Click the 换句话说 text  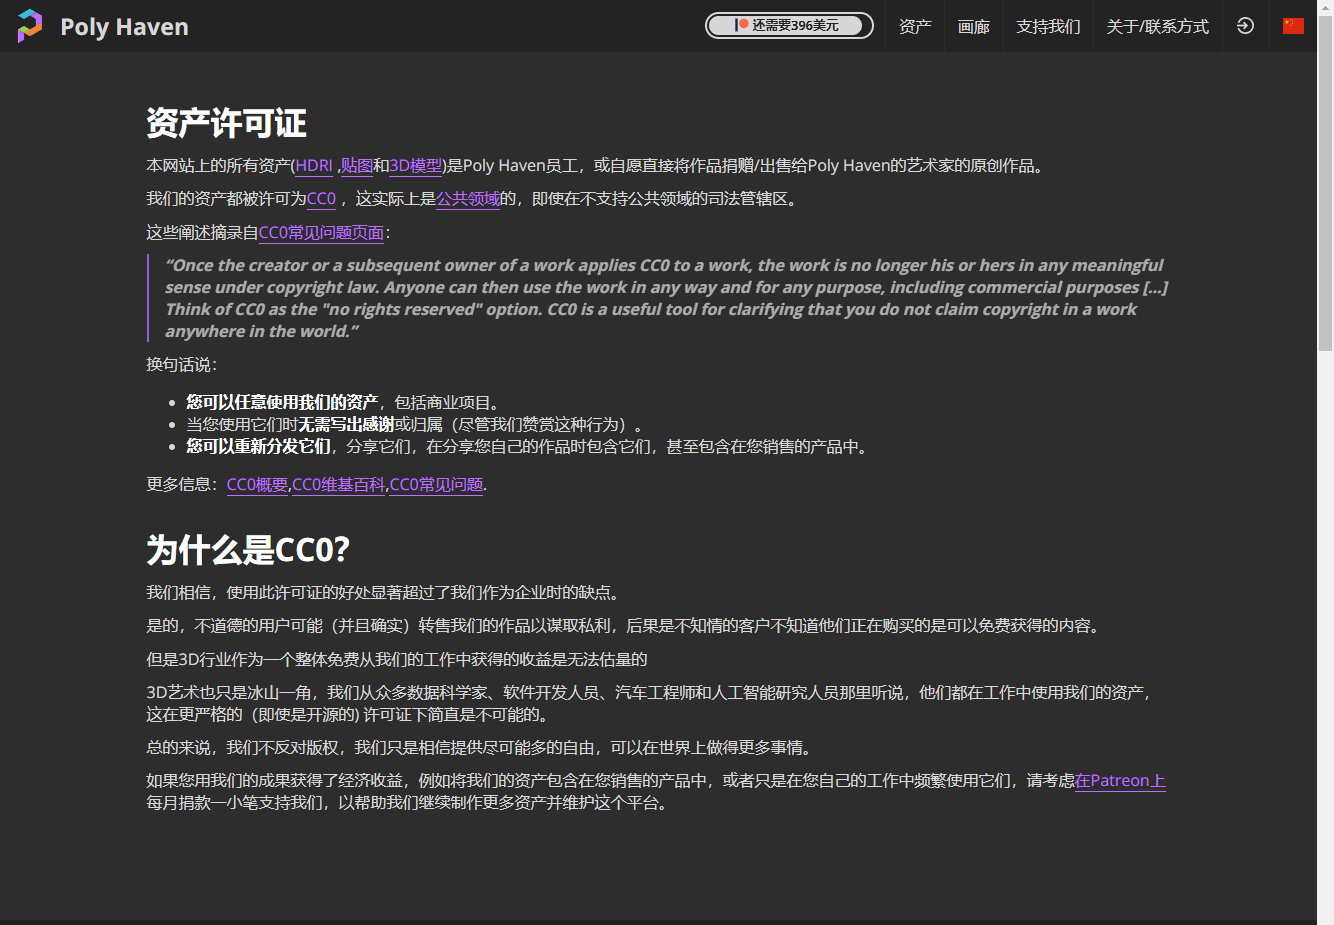(x=182, y=365)
